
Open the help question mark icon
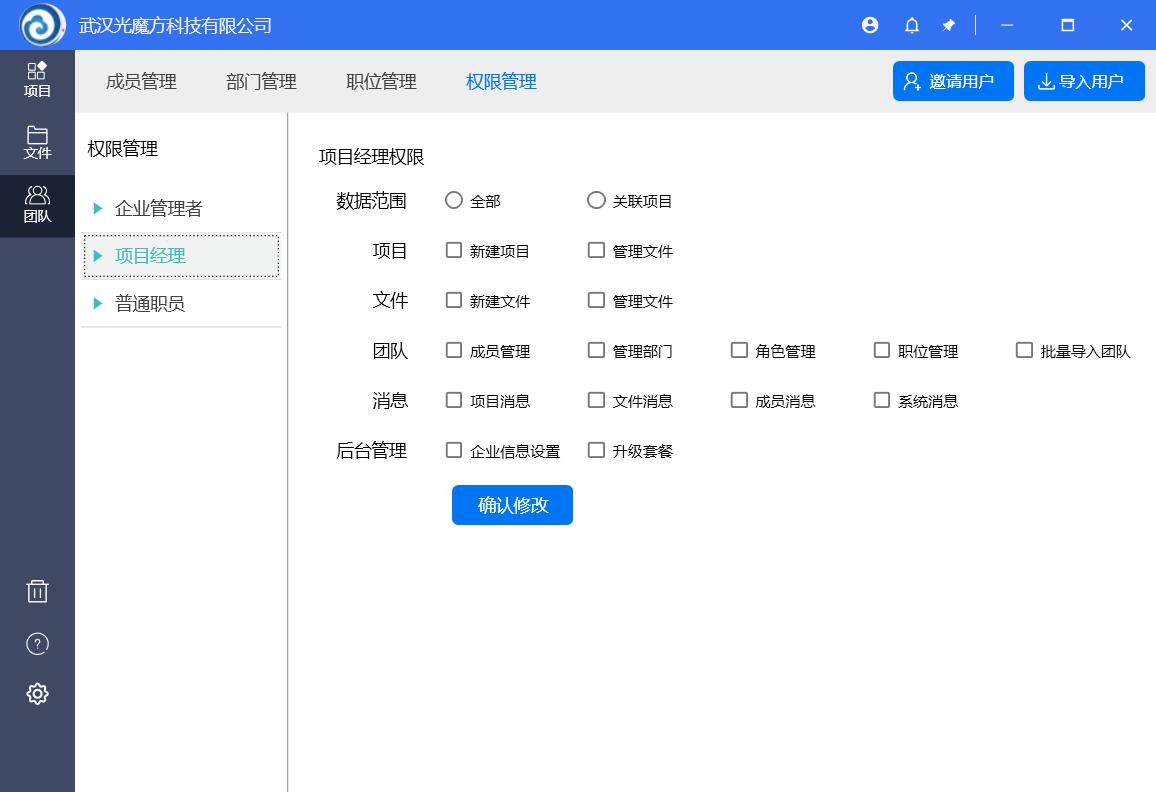[x=37, y=644]
